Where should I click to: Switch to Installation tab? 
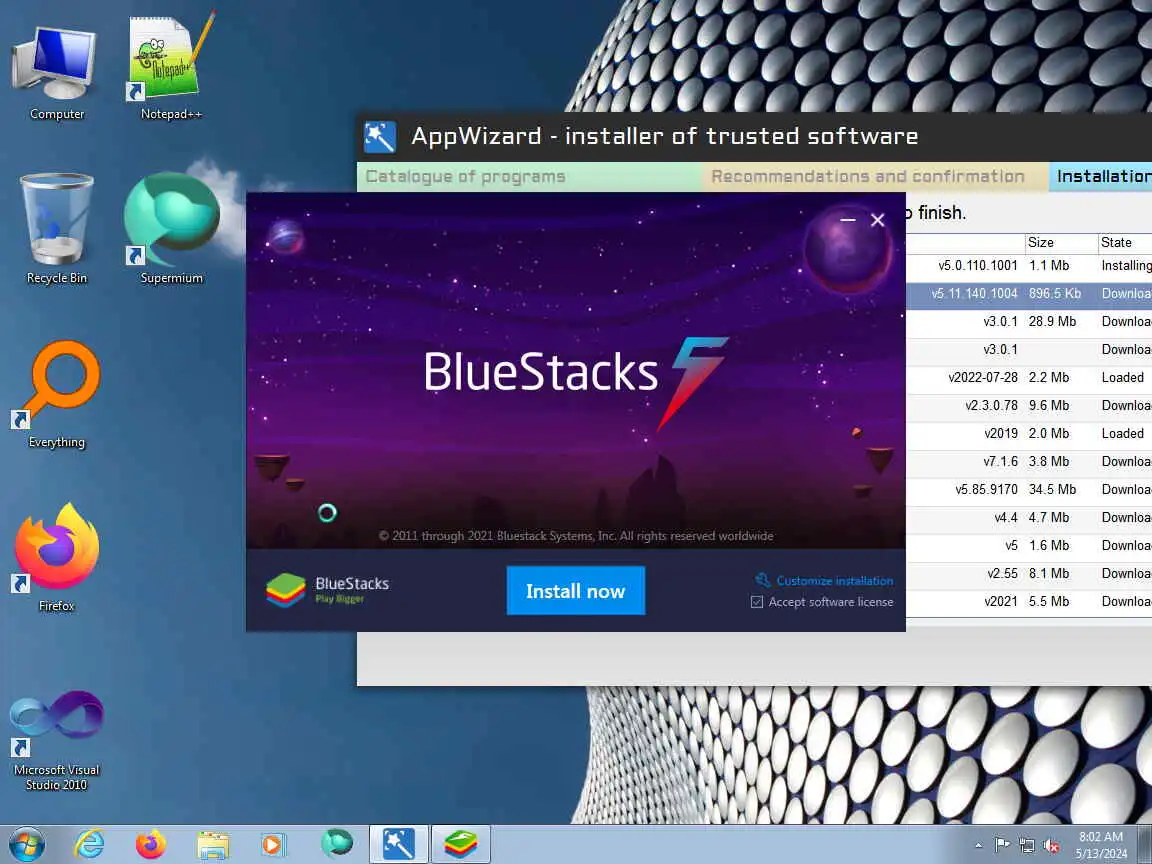[x=1101, y=176]
